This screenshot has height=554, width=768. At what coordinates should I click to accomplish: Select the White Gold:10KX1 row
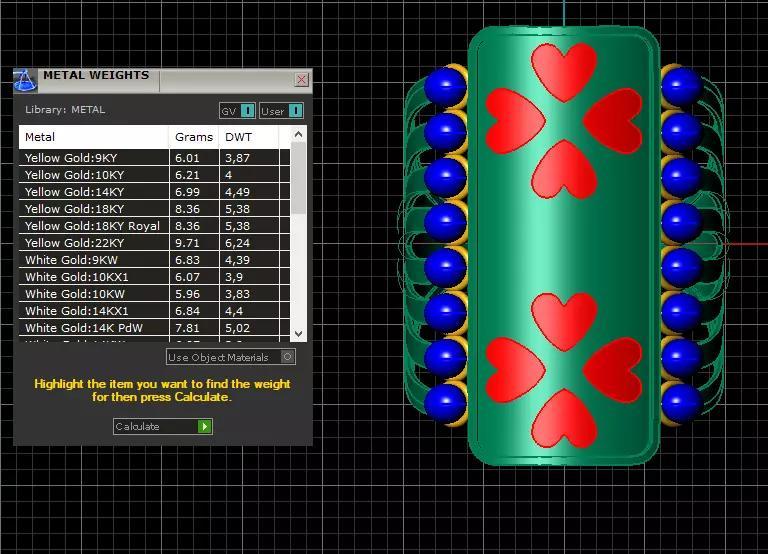pyautogui.click(x=154, y=277)
